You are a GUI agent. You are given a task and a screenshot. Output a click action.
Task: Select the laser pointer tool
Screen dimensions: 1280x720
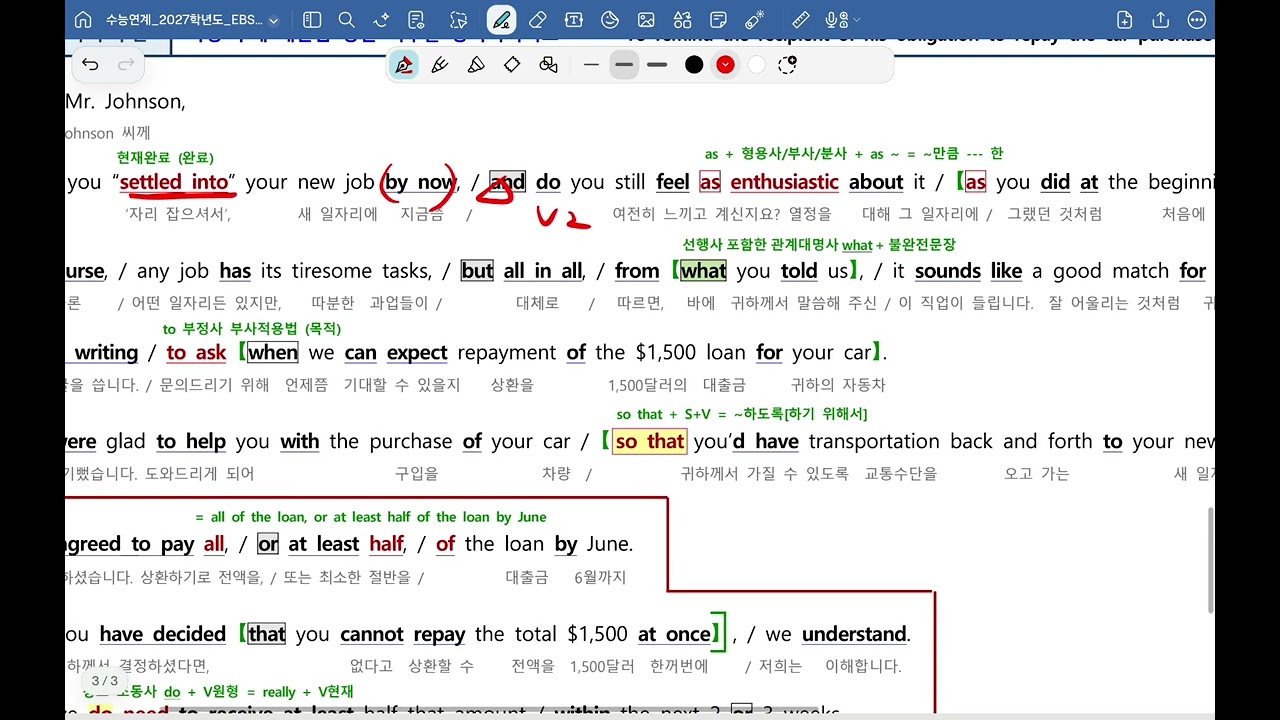pos(755,20)
